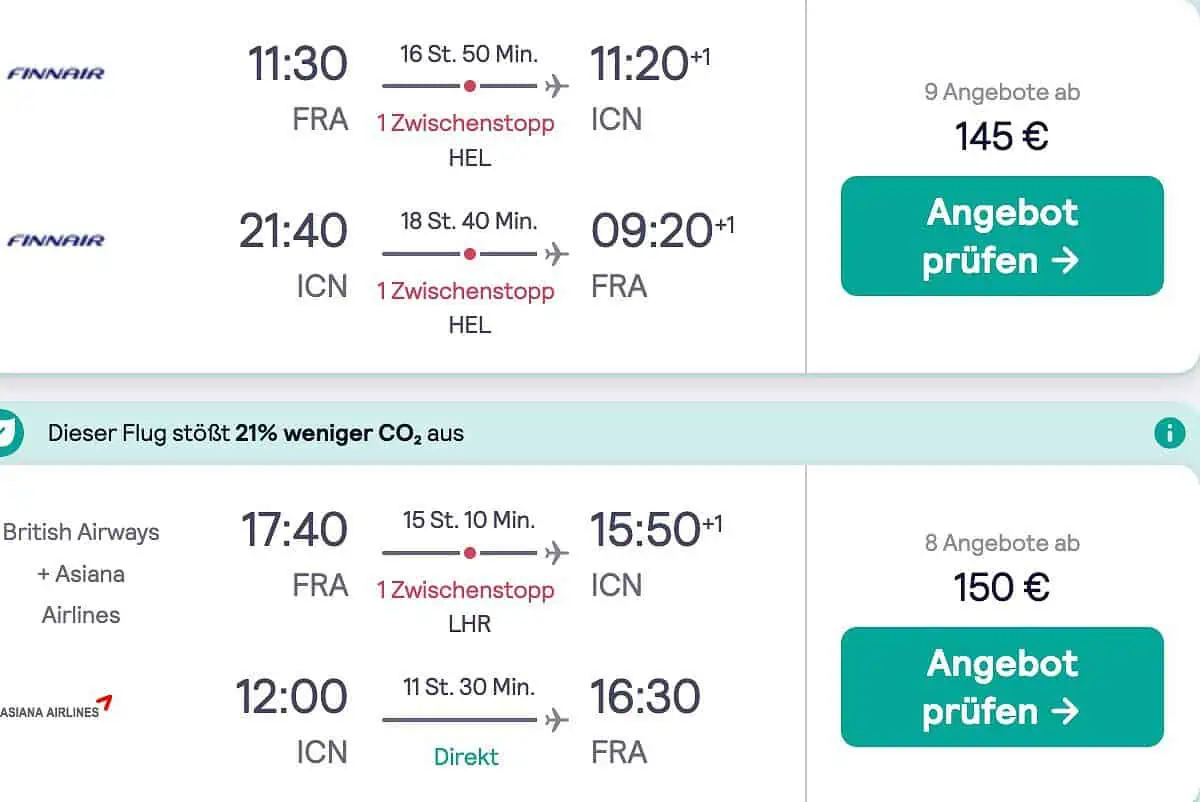This screenshot has height=802, width=1200.
Task: Select the British Airways + Asiana Airlines label
Action: tap(81, 573)
